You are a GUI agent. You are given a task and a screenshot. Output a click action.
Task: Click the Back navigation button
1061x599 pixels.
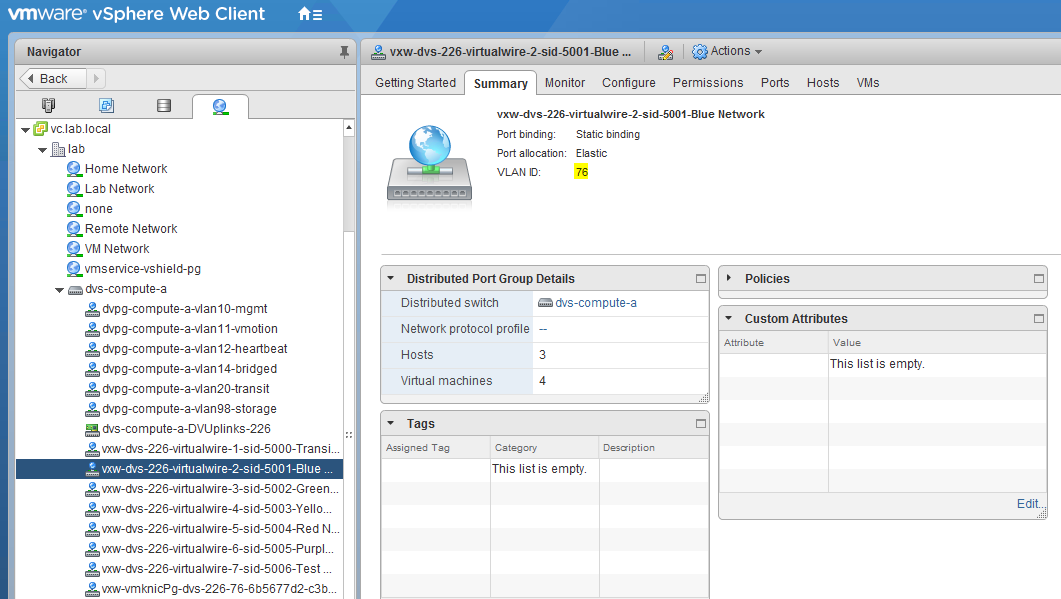[x=47, y=78]
